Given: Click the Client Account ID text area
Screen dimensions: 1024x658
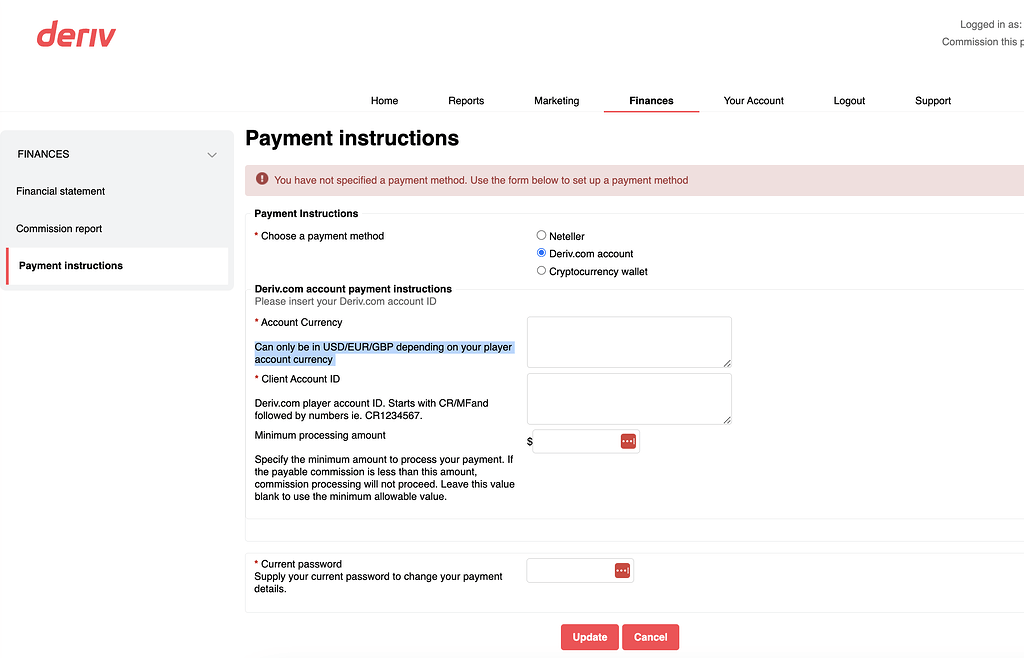Looking at the screenshot, I should 629,398.
